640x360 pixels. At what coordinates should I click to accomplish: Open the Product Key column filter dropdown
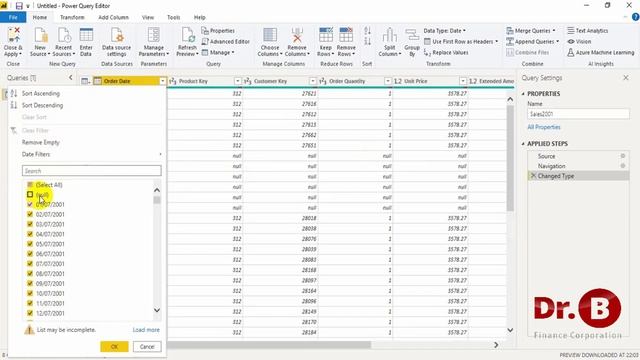click(x=238, y=81)
